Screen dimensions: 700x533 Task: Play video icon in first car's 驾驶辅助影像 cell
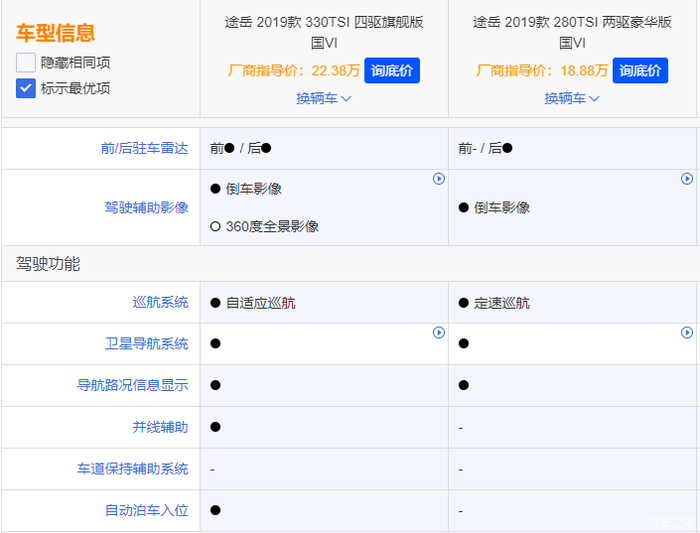pyautogui.click(x=438, y=179)
